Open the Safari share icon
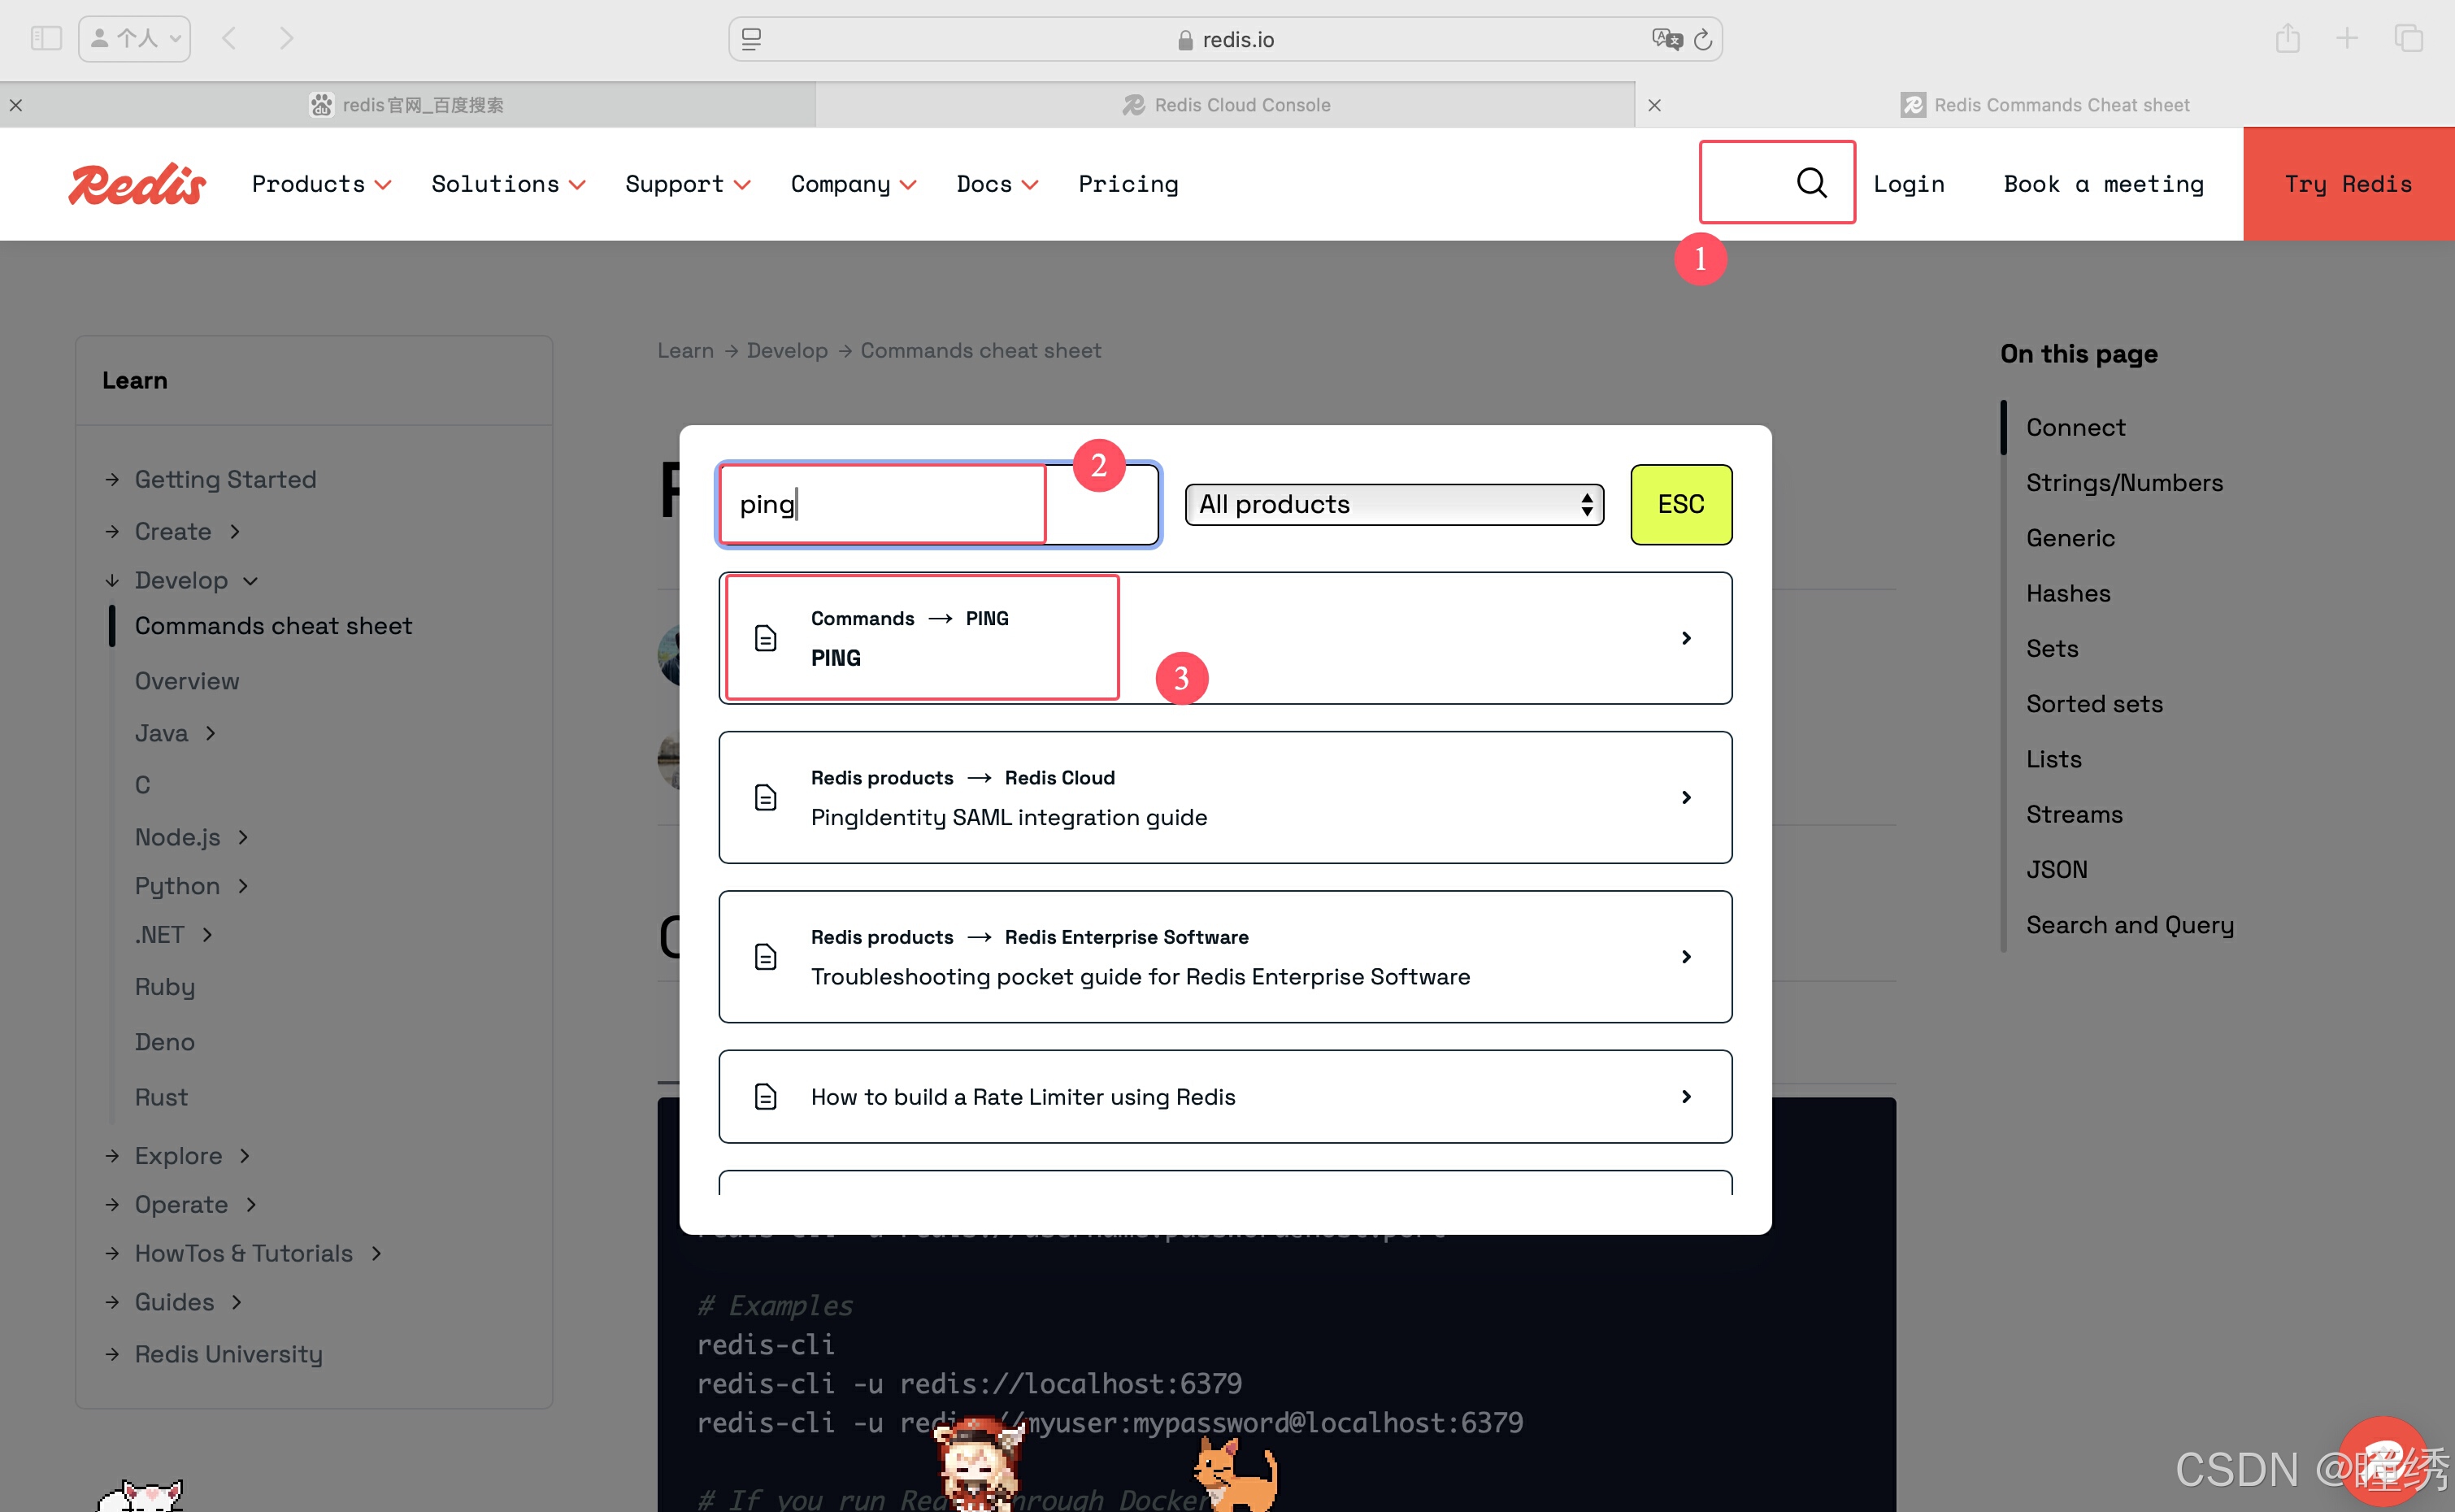This screenshot has height=1512, width=2455. 2287,38
